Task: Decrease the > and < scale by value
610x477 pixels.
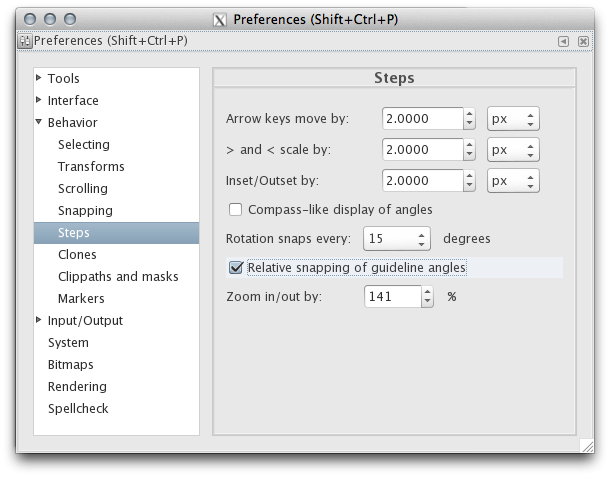Action: pyautogui.click(x=469, y=154)
